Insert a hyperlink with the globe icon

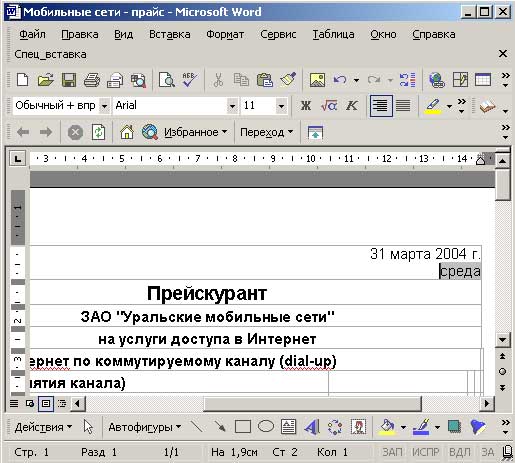(x=437, y=80)
